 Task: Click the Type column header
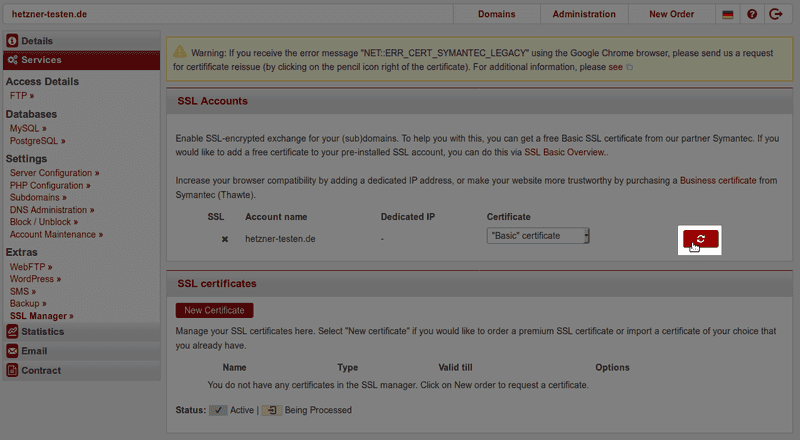[347, 368]
